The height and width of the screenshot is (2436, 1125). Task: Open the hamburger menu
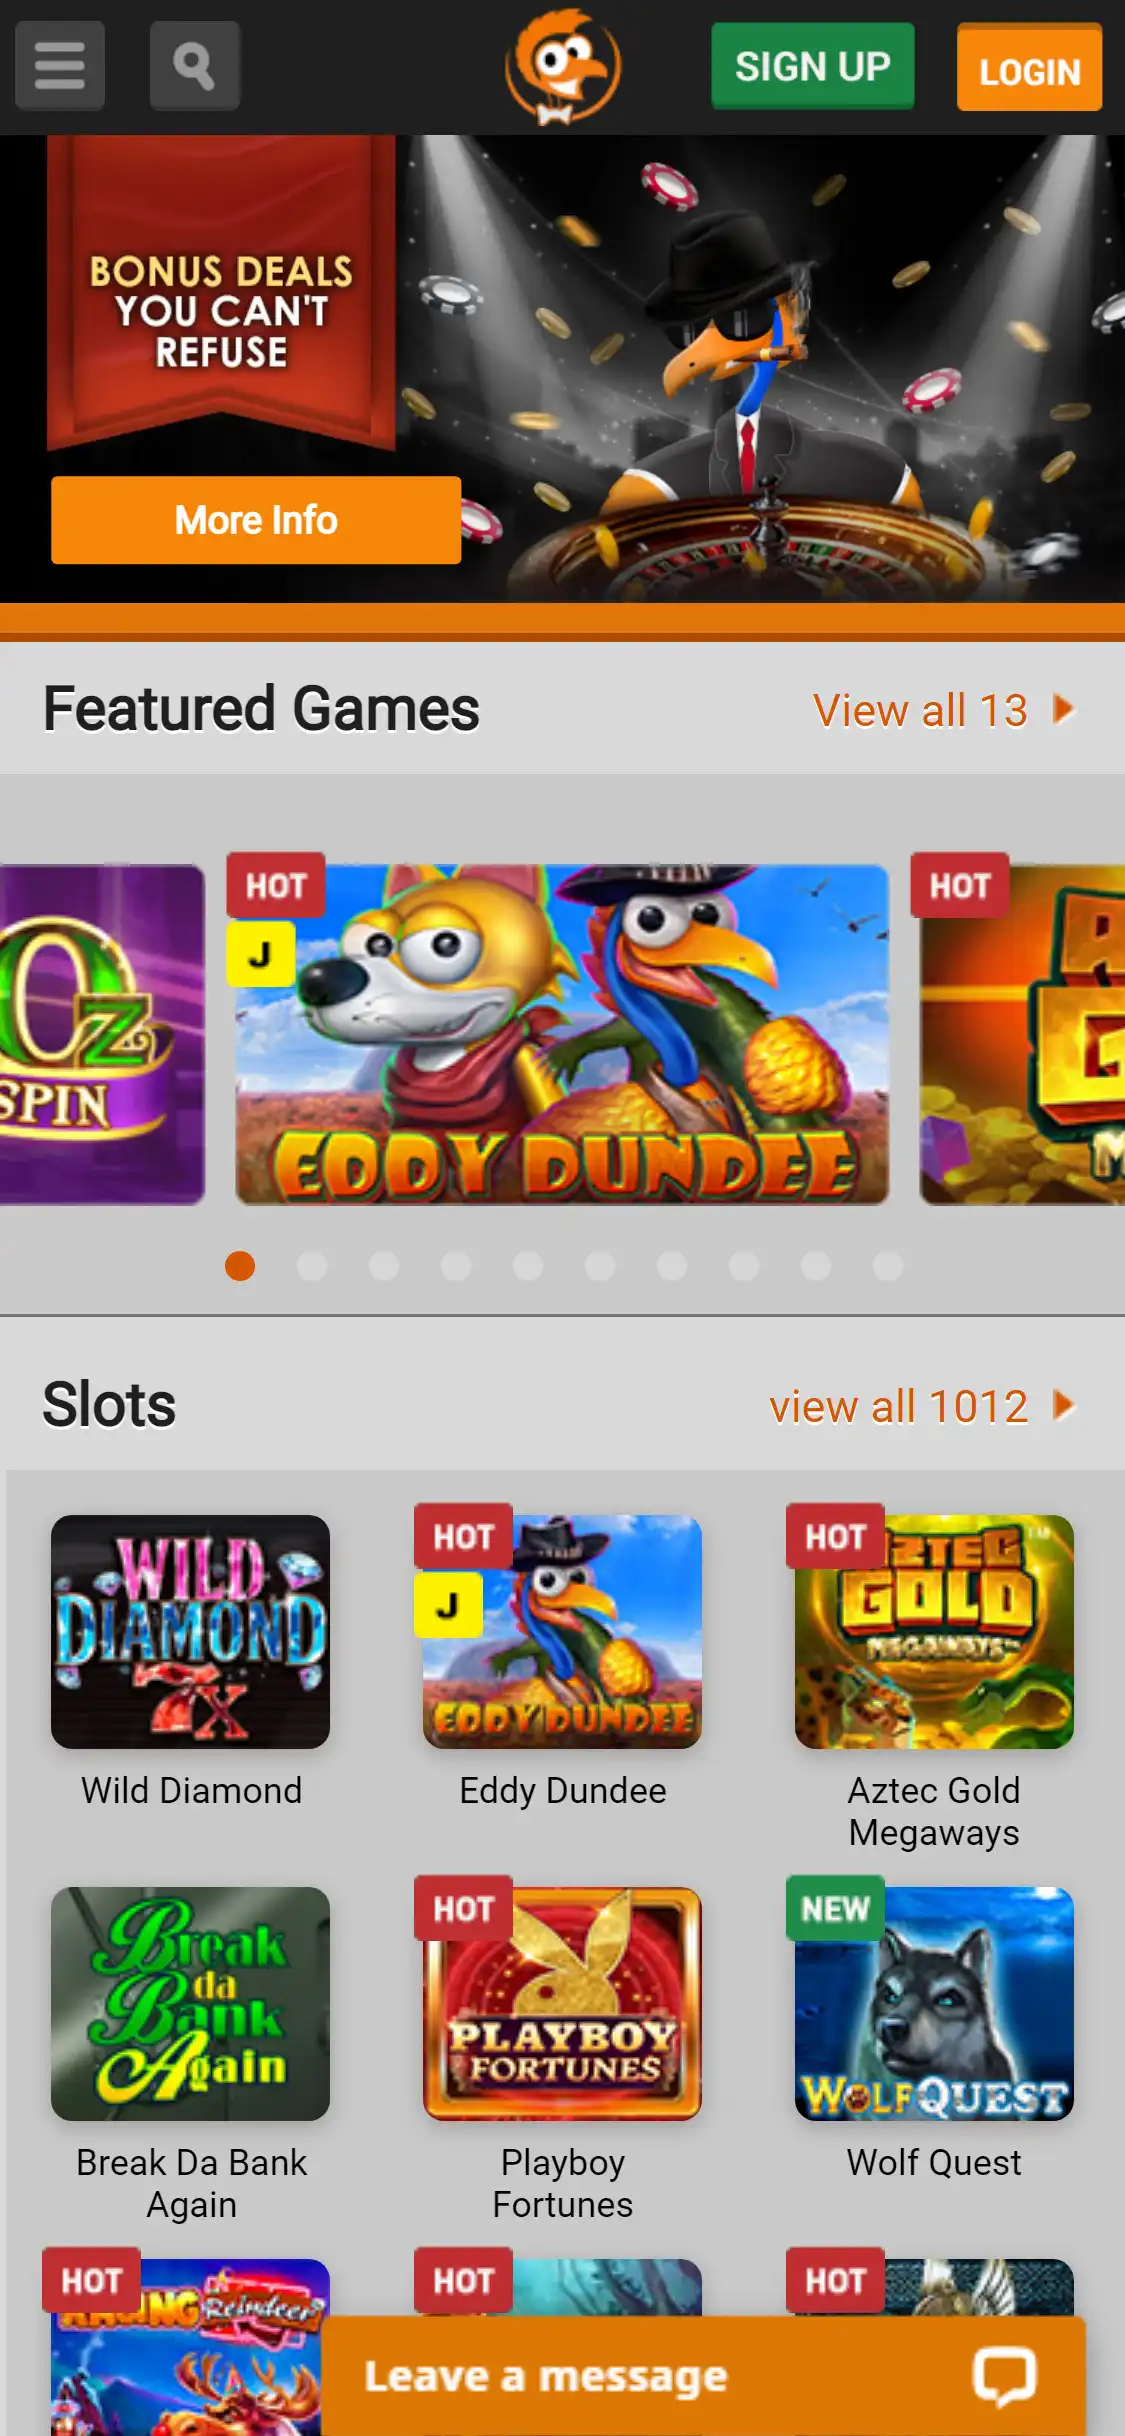click(x=60, y=66)
